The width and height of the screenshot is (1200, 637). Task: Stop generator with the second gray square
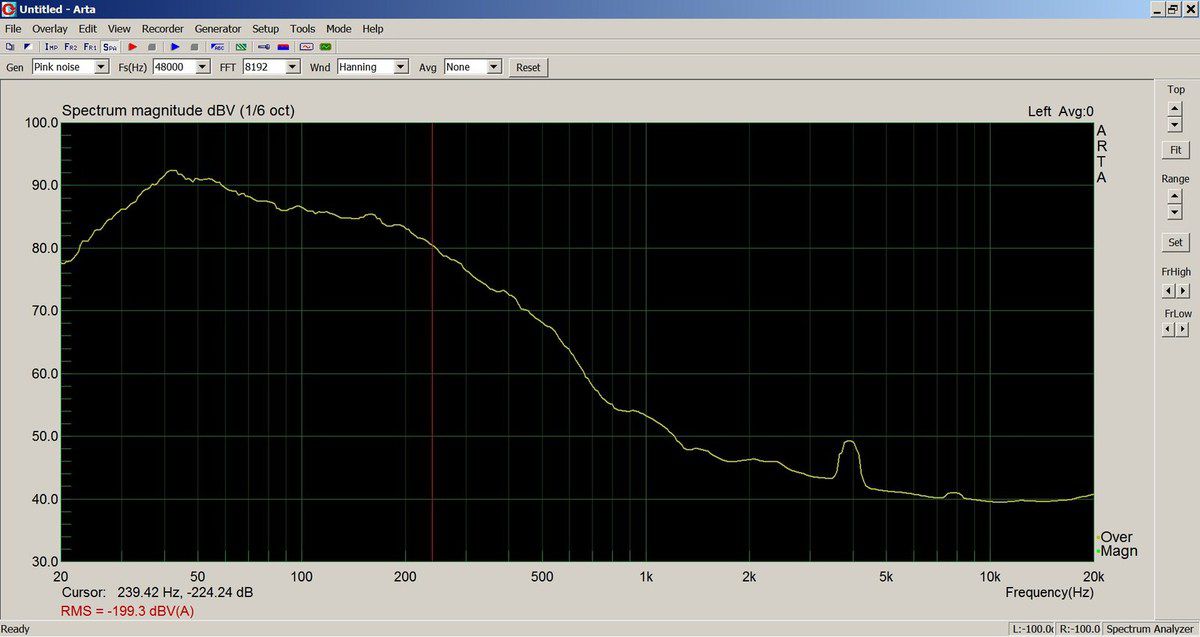[194, 46]
